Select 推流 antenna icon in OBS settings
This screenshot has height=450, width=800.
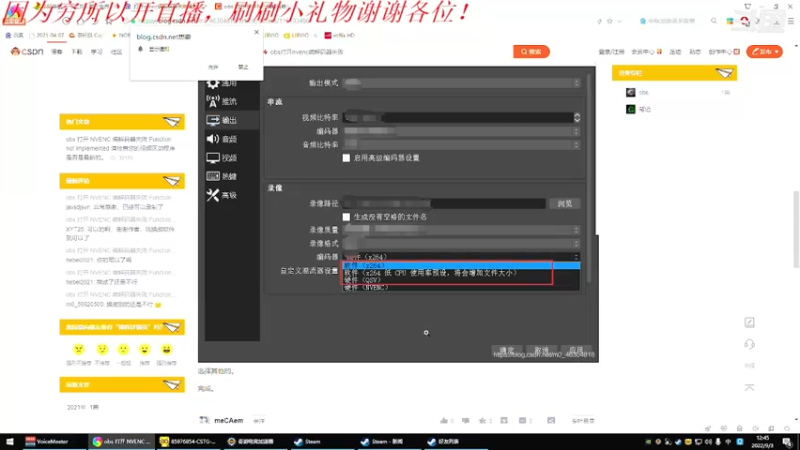(213, 101)
